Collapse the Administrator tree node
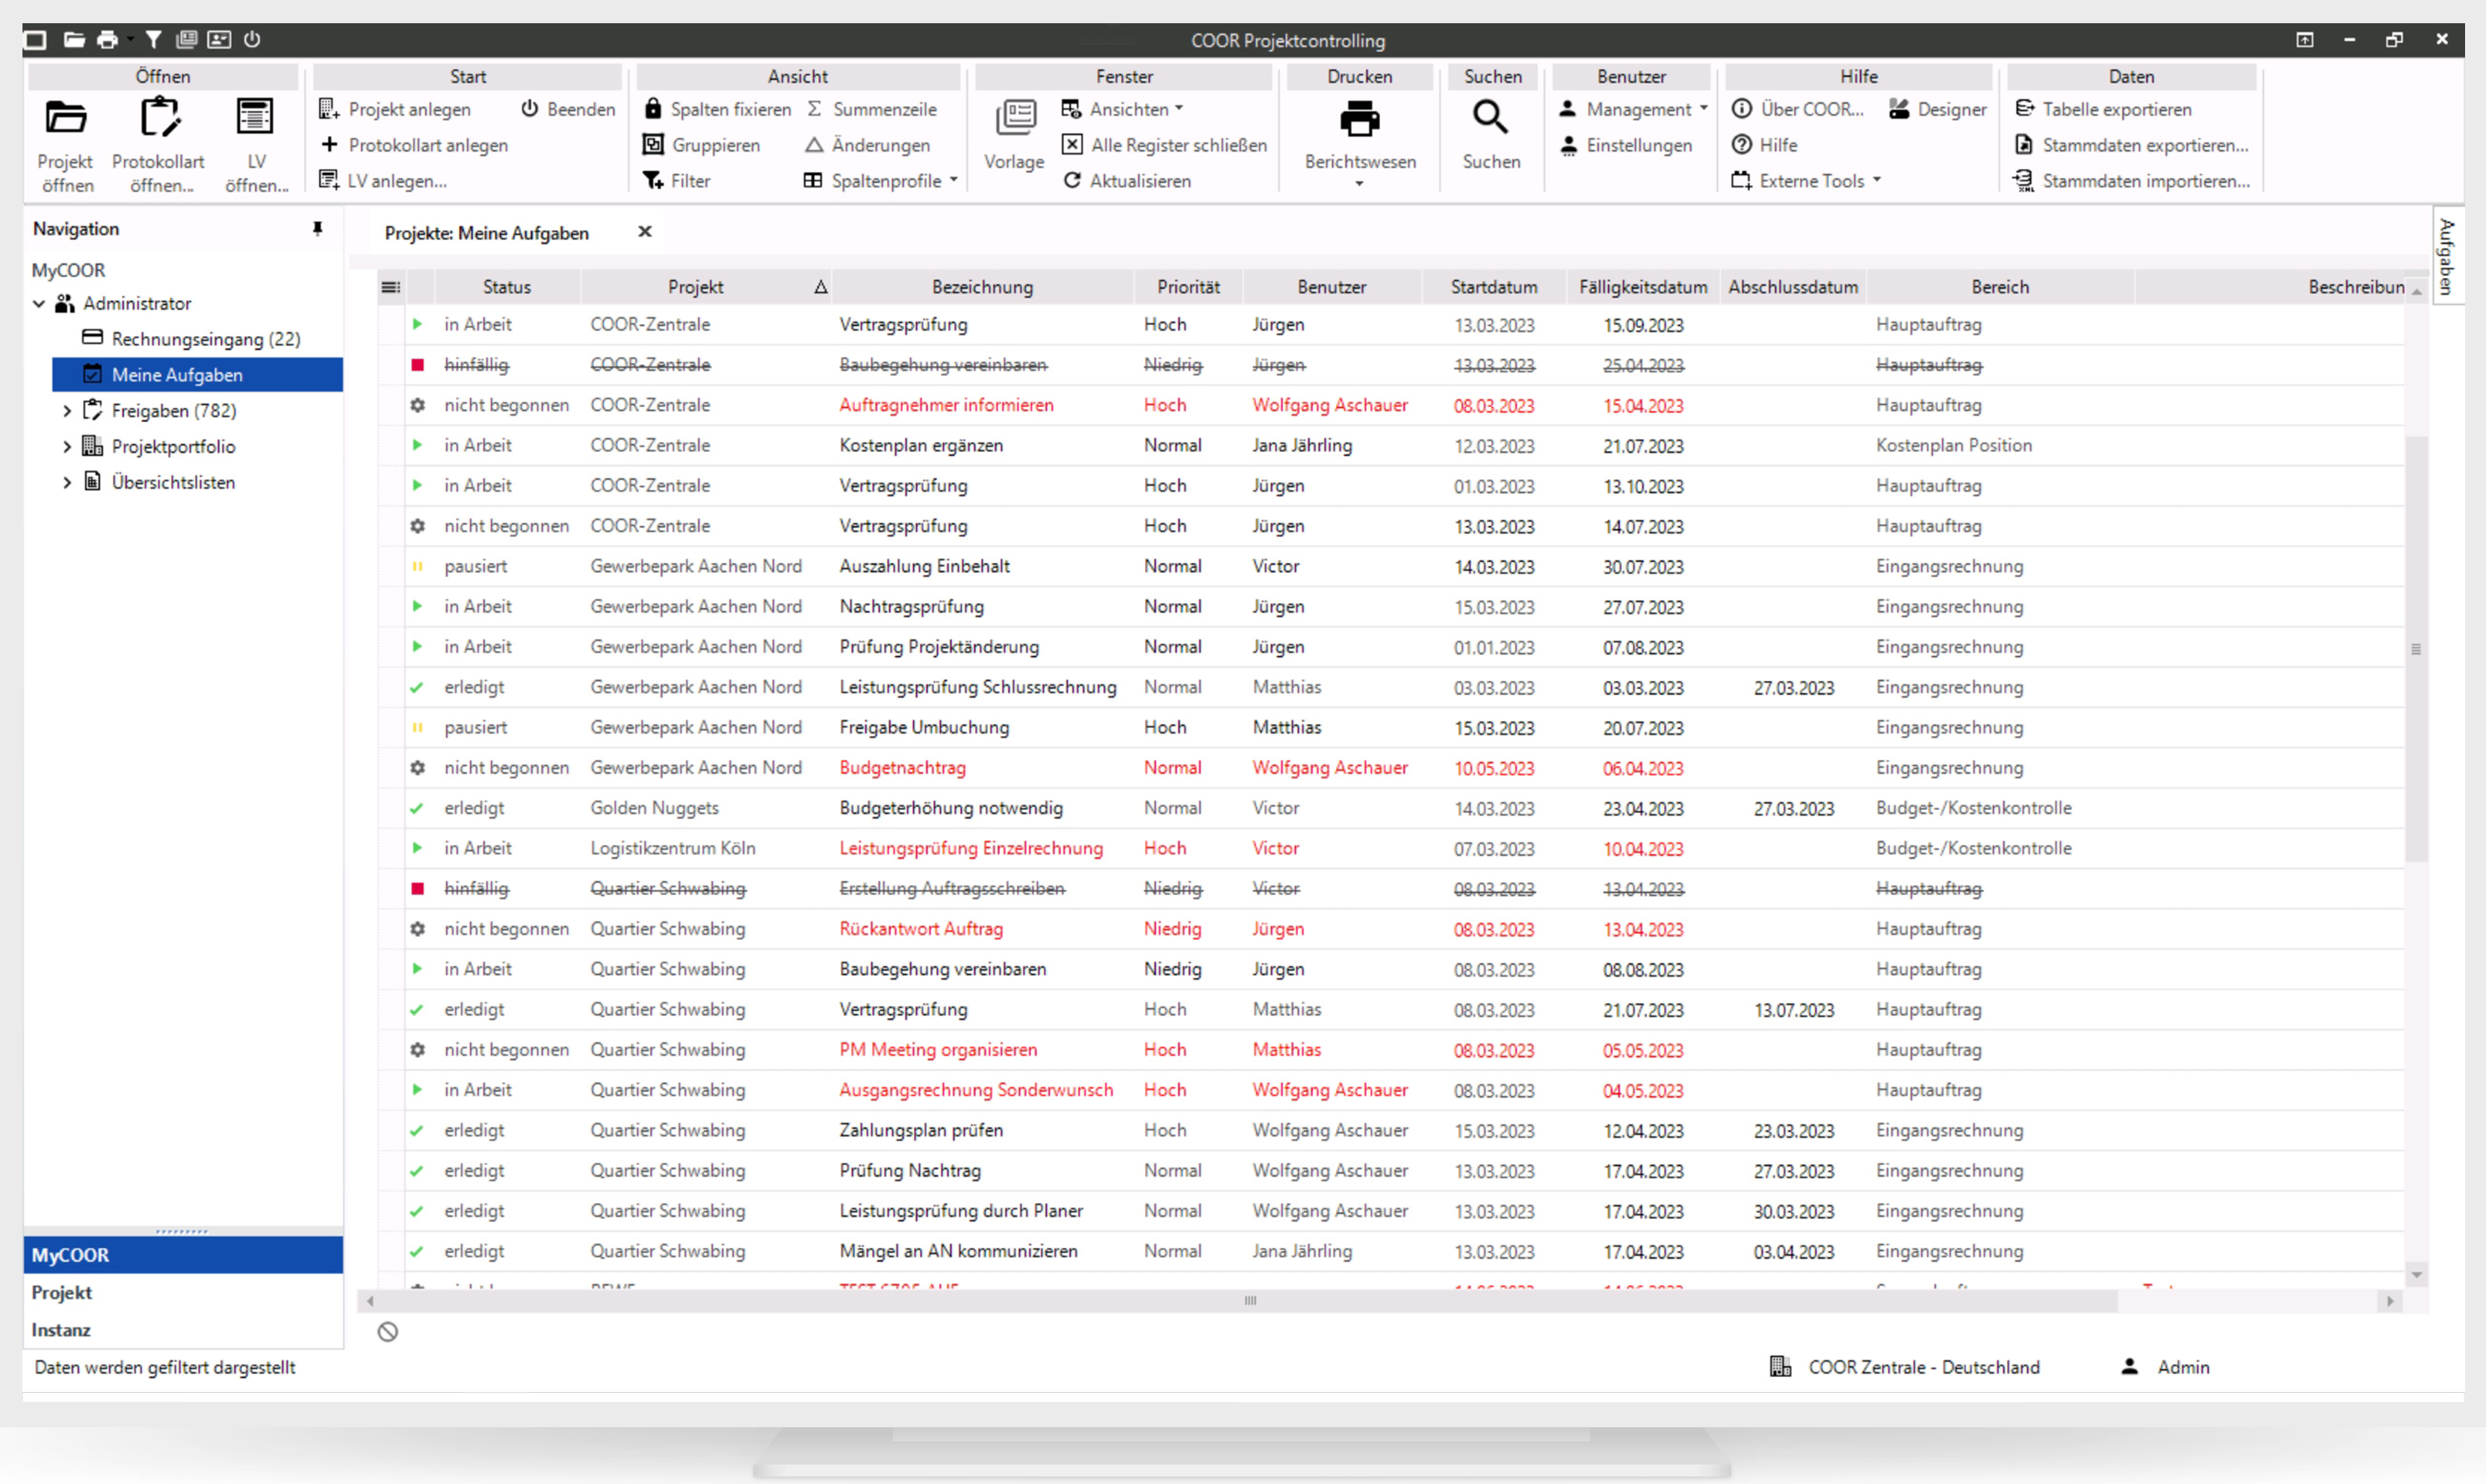This screenshot has width=2486, height=1484. (39, 303)
